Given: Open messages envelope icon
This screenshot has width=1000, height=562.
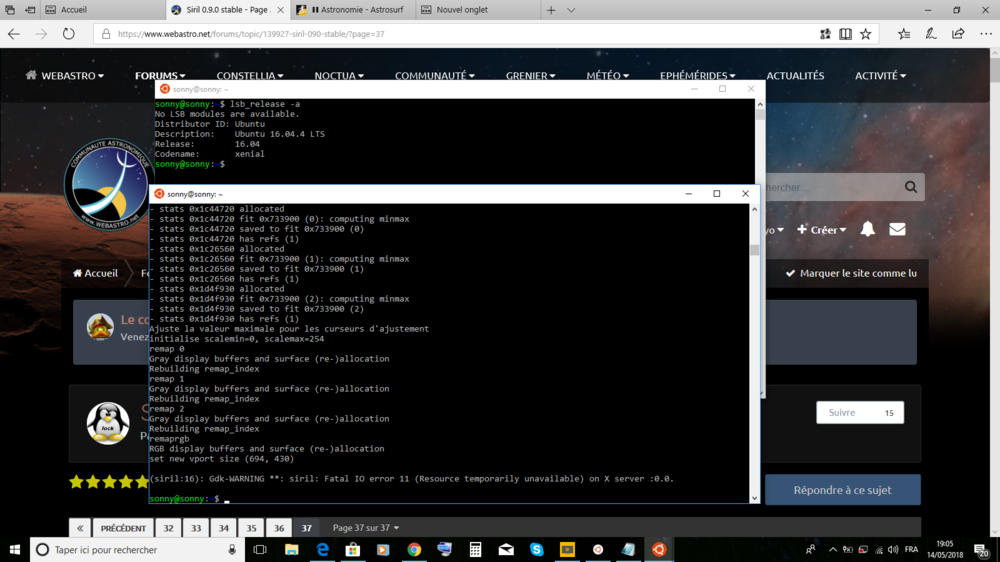Looking at the screenshot, I should point(897,229).
